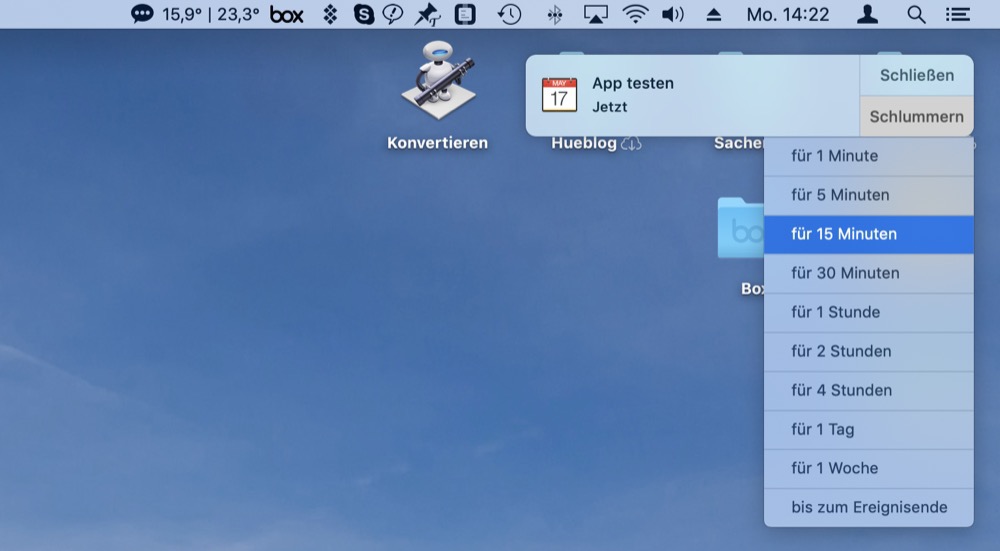
Task: Open Time Machine menu bar icon
Action: click(510, 14)
